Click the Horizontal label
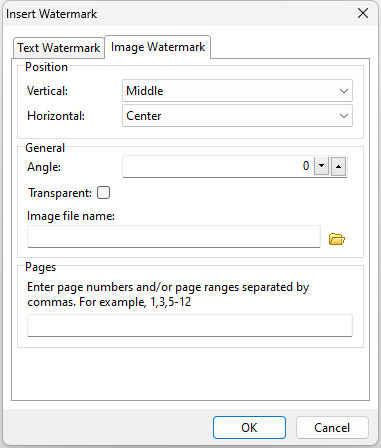This screenshot has height=448, width=381. tap(56, 116)
